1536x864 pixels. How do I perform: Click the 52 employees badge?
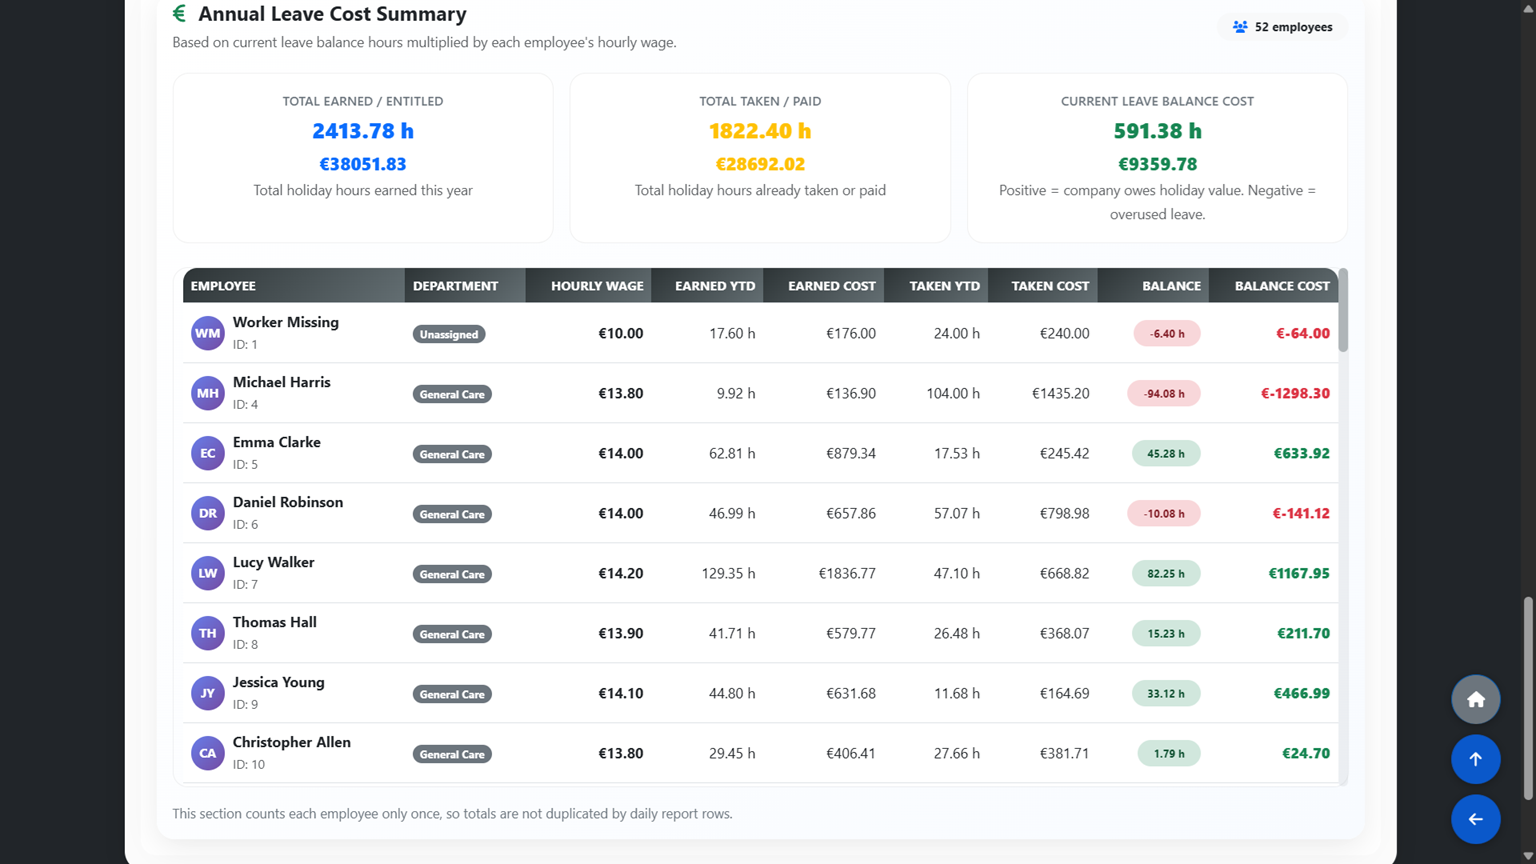point(1282,27)
